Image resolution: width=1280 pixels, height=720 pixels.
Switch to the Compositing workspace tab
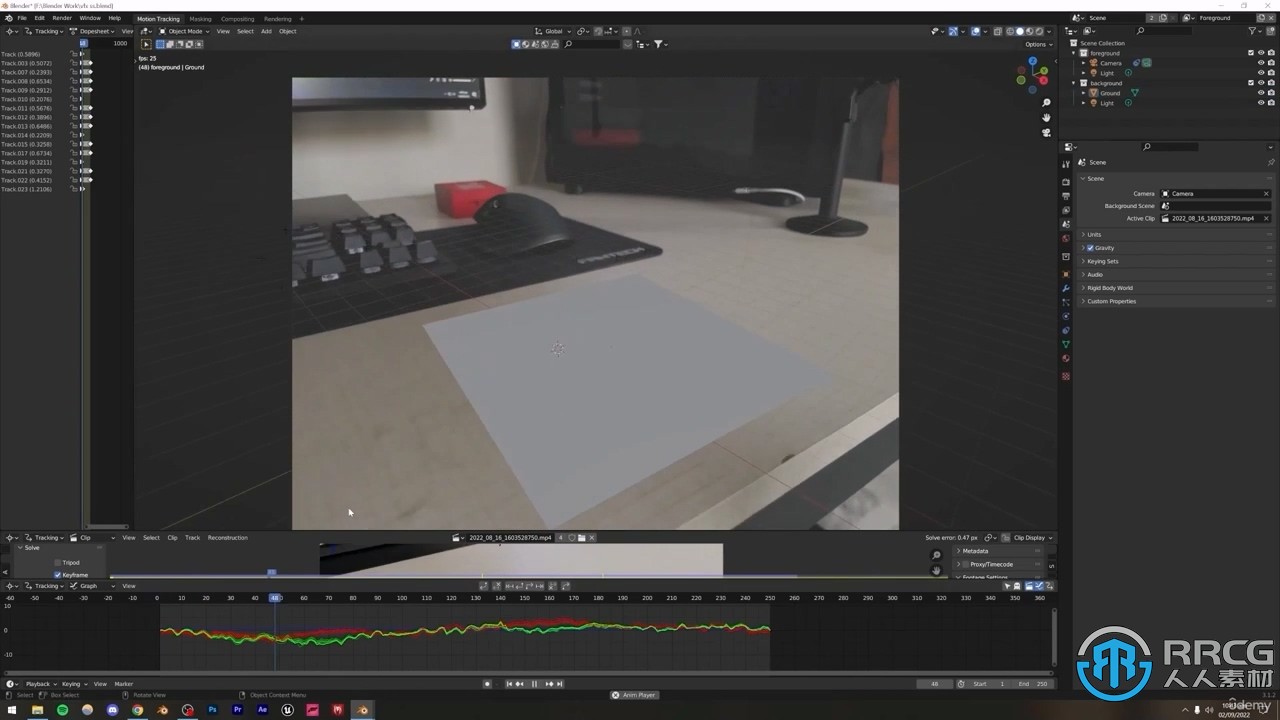(237, 18)
